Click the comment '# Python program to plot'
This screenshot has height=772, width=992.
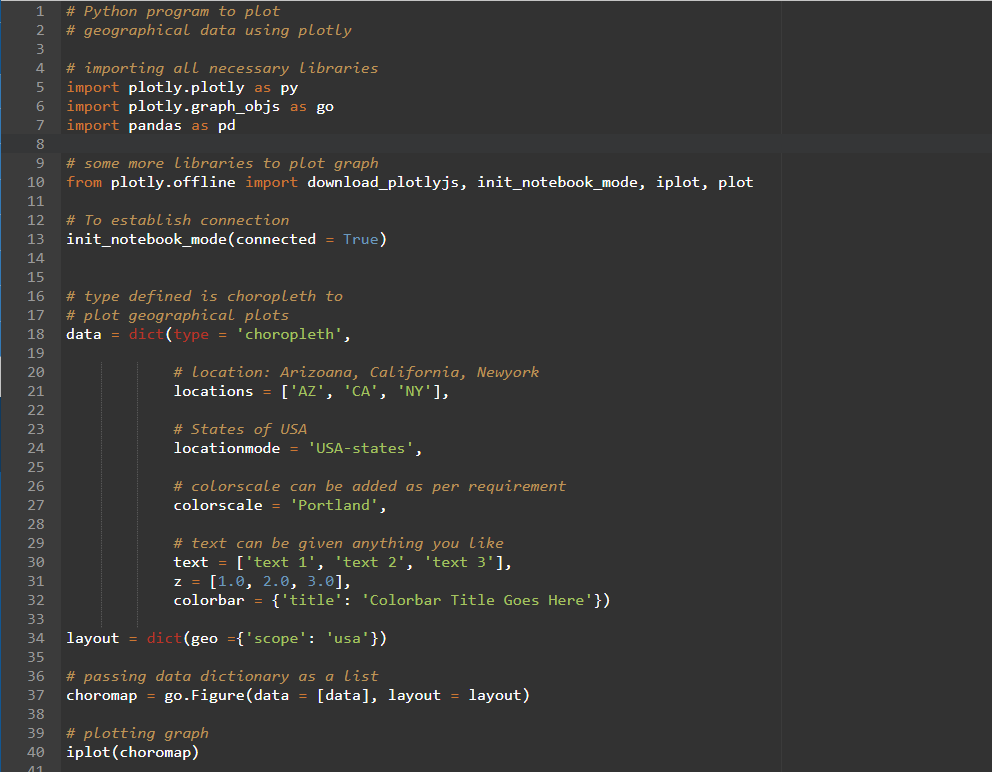click(173, 11)
